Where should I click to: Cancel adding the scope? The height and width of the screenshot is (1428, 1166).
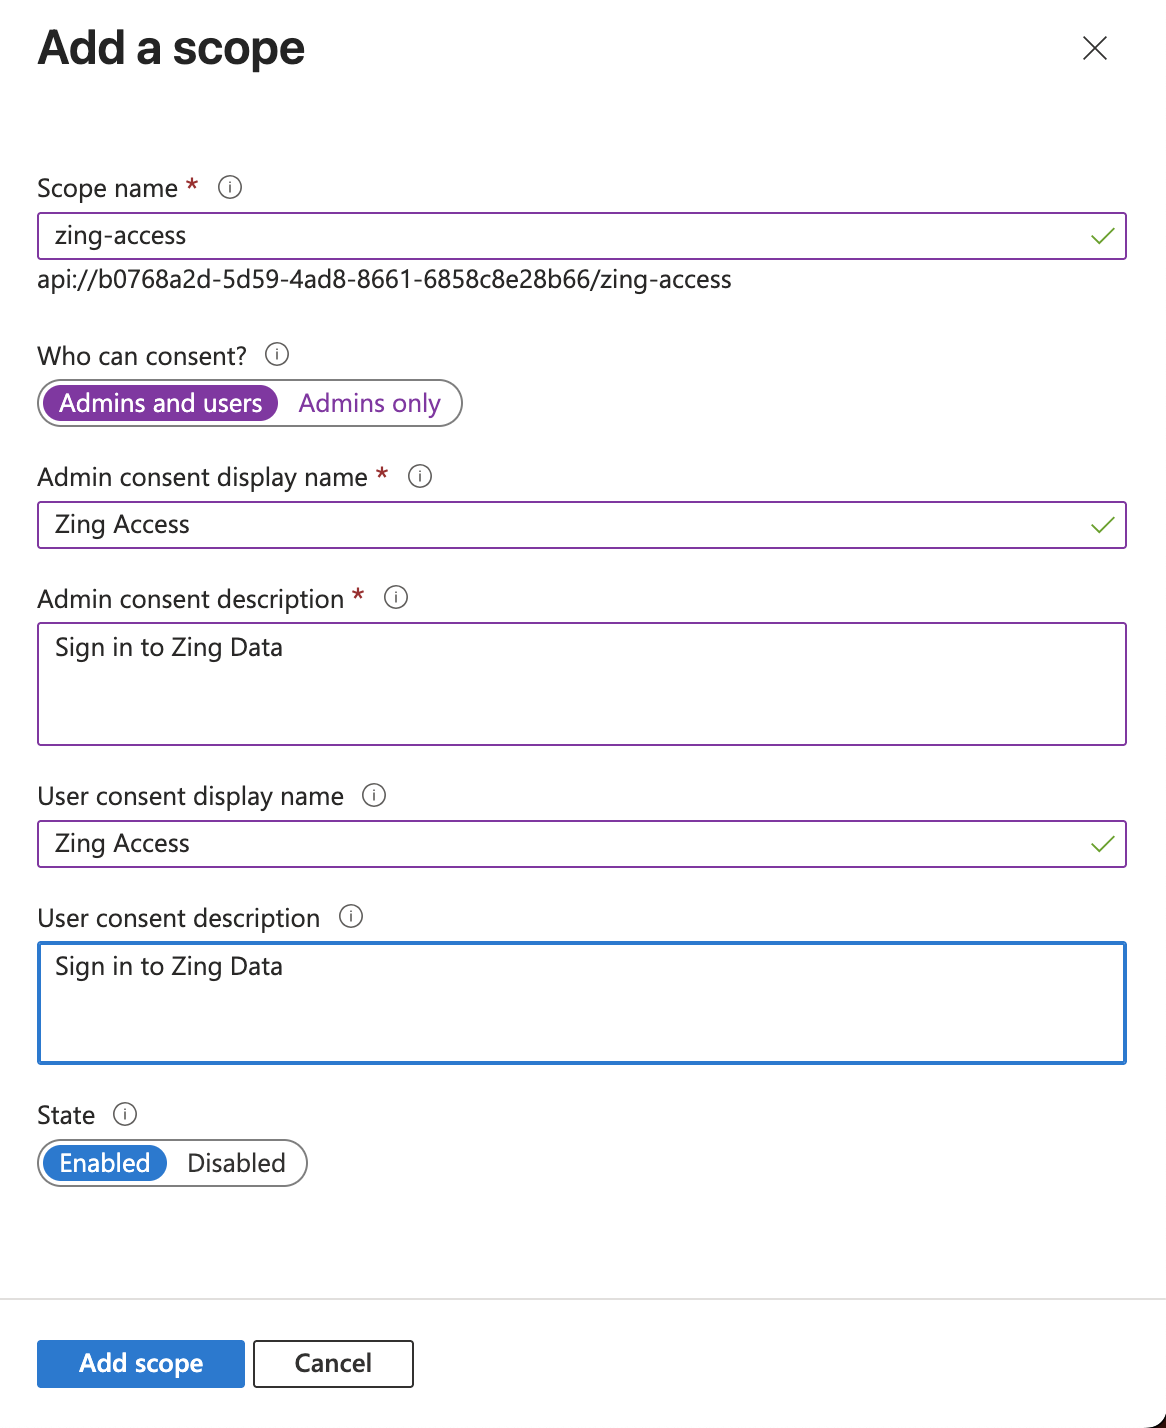pyautogui.click(x=333, y=1364)
